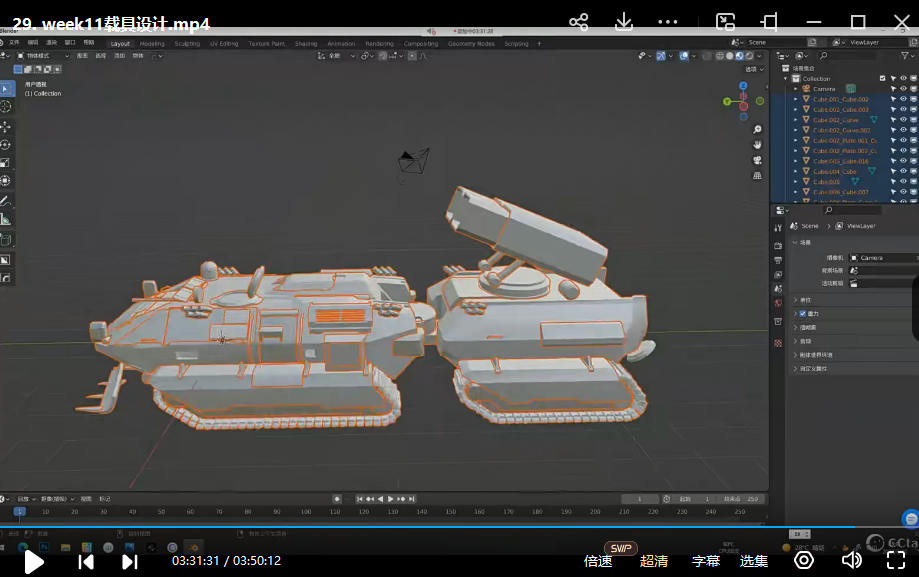Open the 字幕 subtitles option
Image resolution: width=919 pixels, height=577 pixels.
pyautogui.click(x=706, y=561)
